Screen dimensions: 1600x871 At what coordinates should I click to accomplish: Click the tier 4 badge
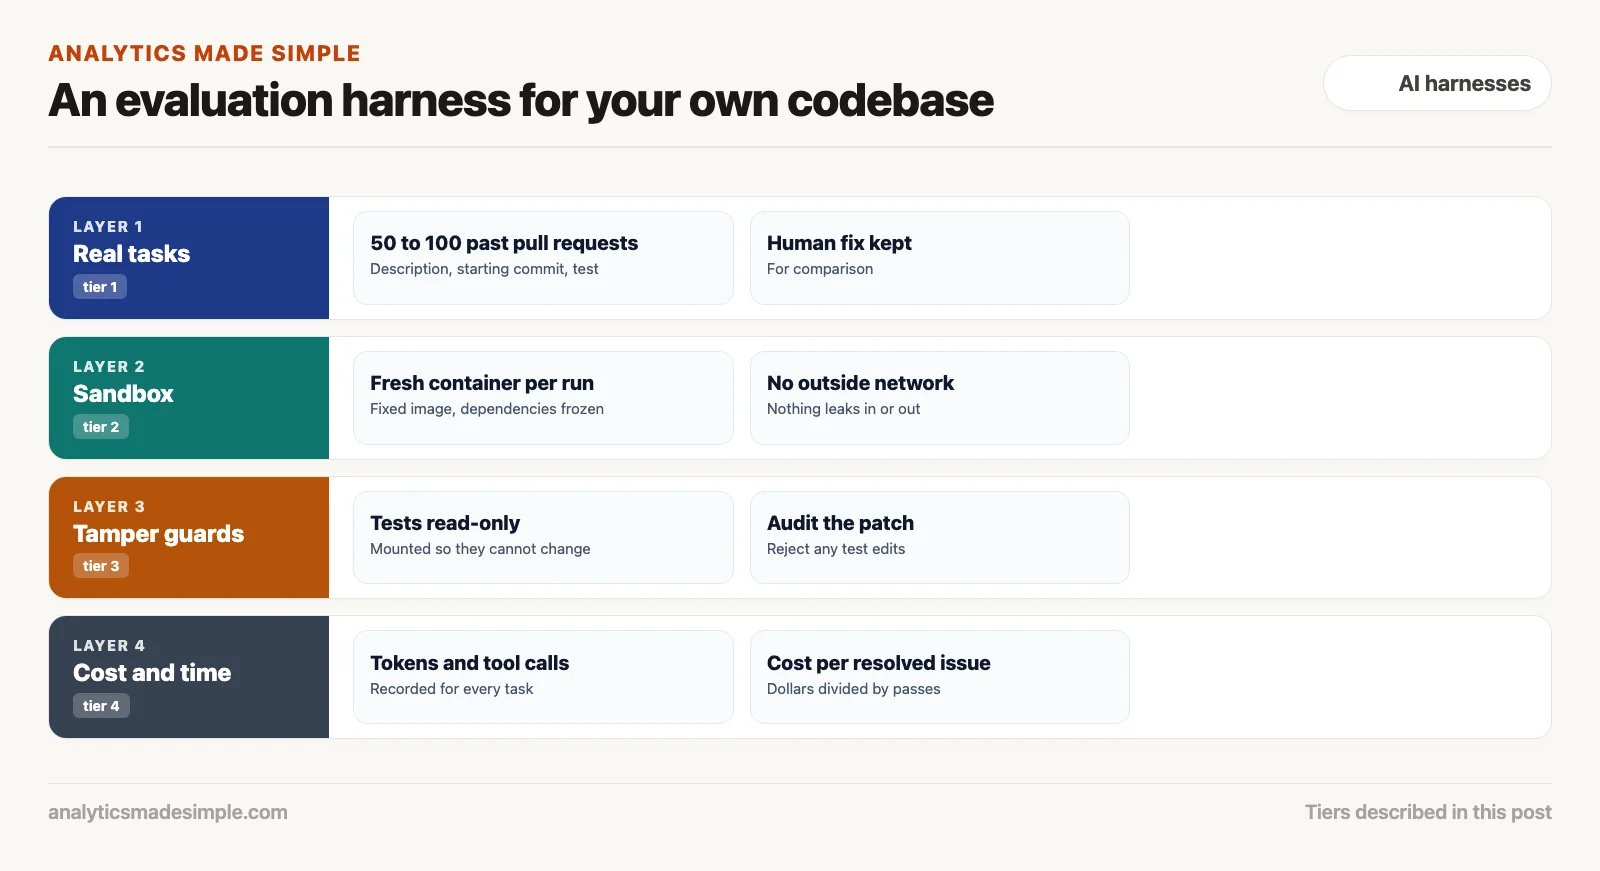click(101, 706)
